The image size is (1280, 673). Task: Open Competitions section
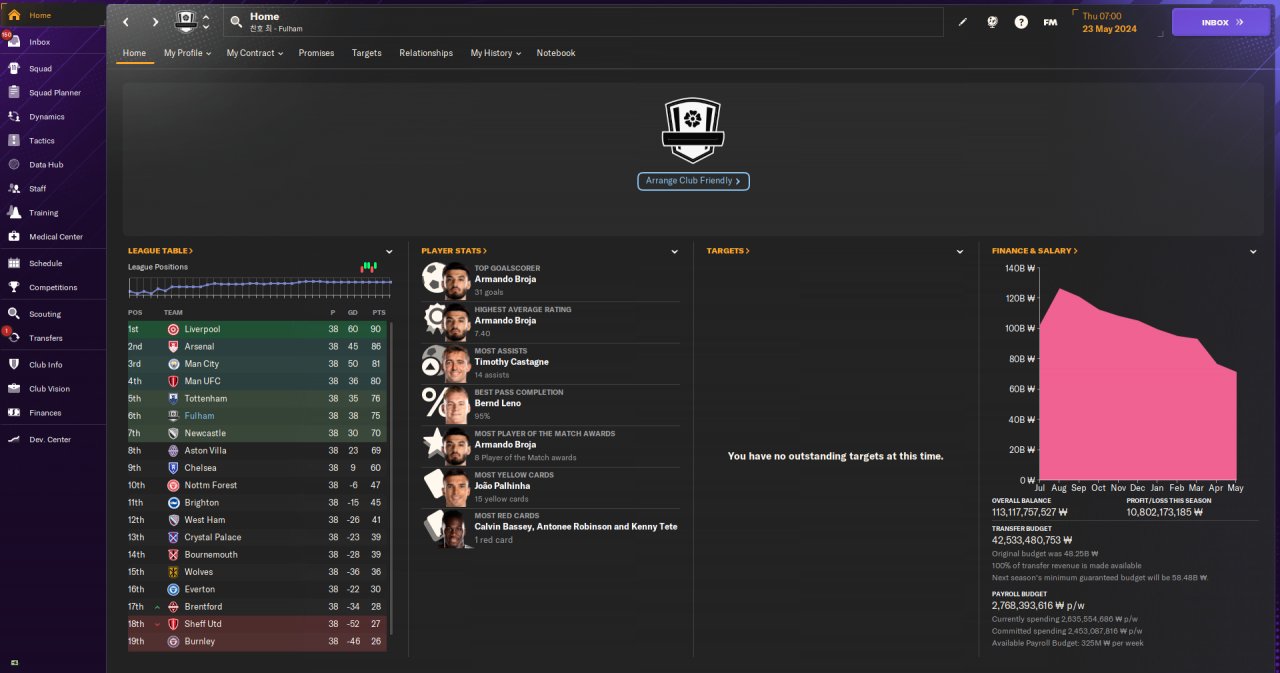tap(52, 288)
